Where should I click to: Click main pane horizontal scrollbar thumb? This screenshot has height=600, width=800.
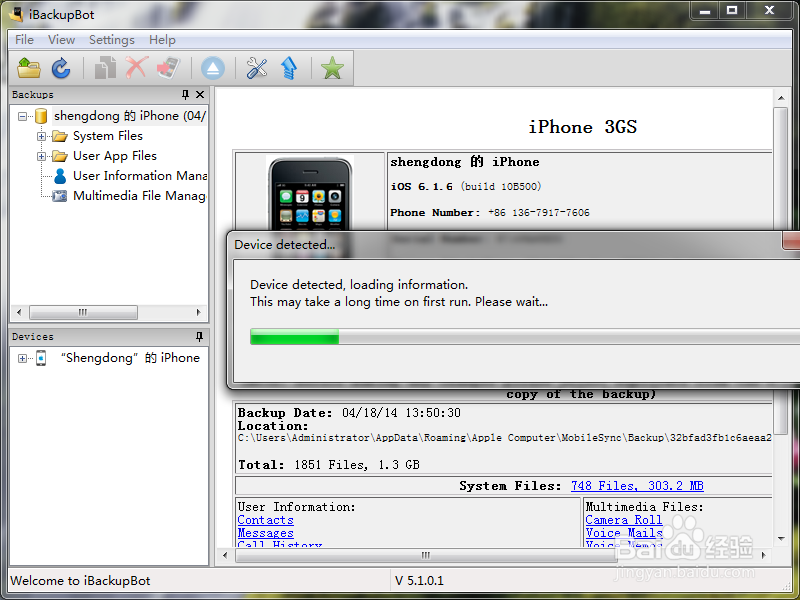pos(426,555)
